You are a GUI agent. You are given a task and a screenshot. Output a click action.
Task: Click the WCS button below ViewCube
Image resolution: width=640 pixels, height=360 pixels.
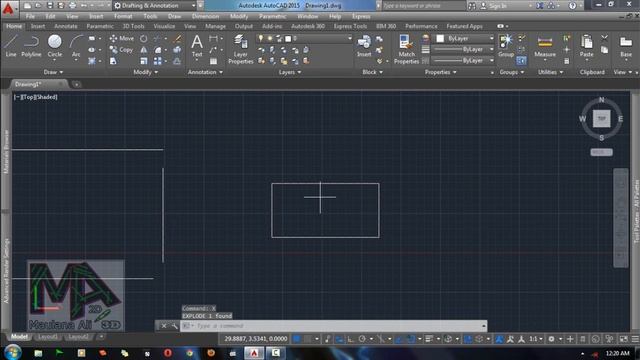[x=602, y=152]
